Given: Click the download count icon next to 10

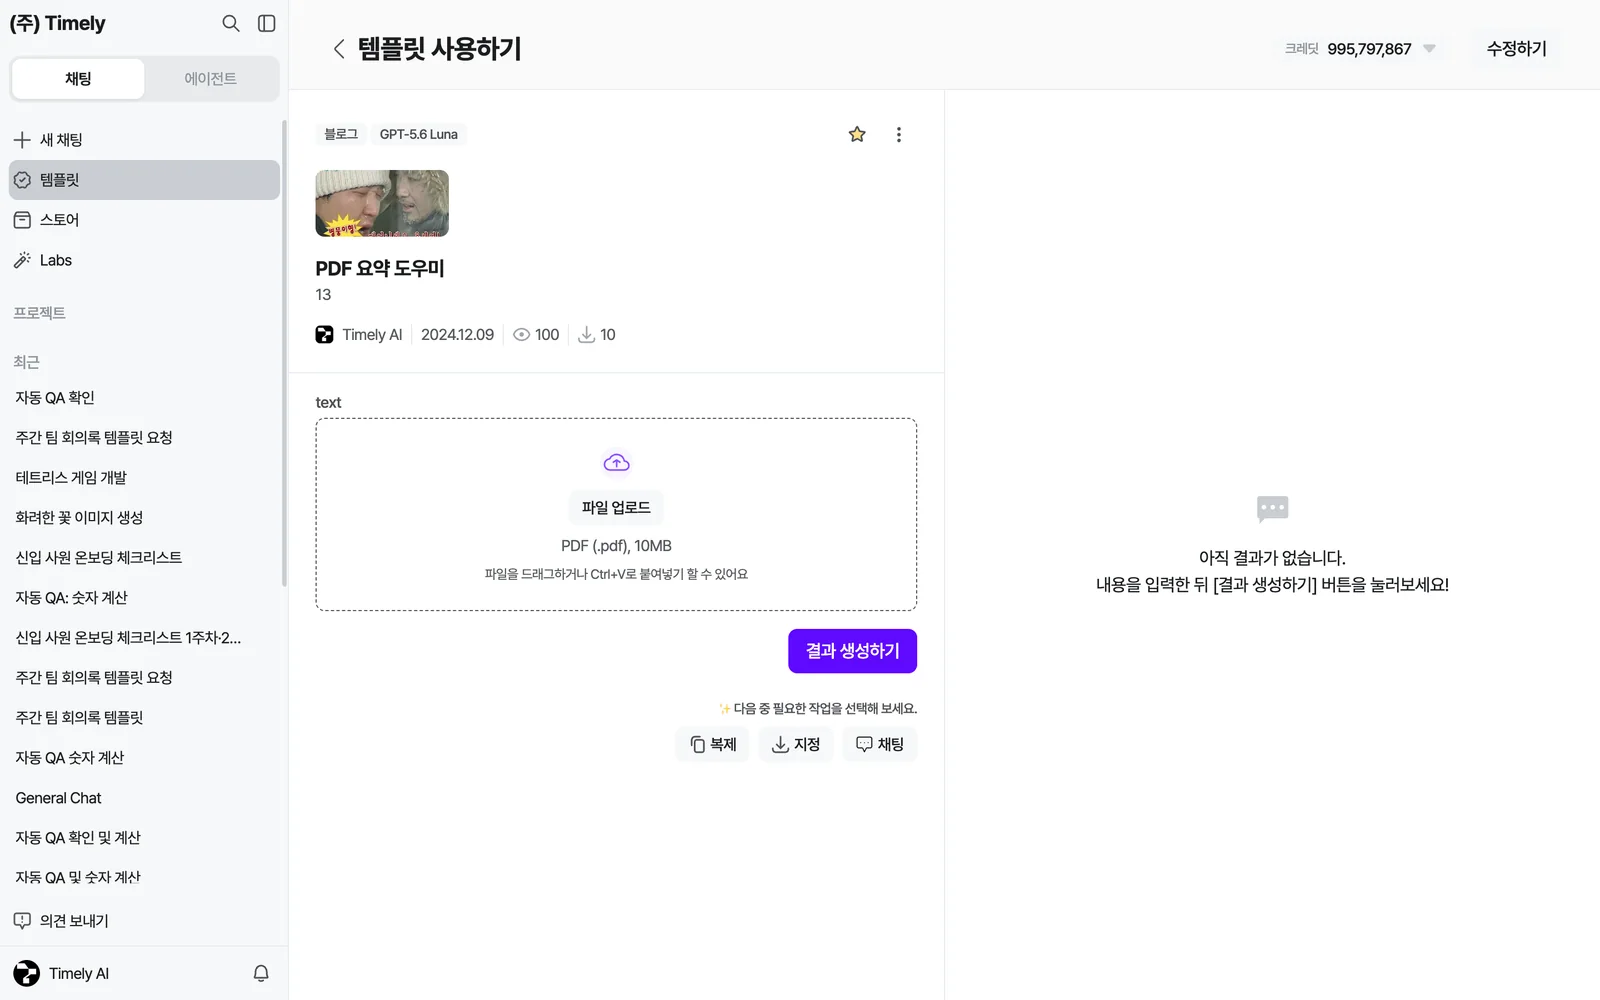Looking at the screenshot, I should click(x=587, y=335).
